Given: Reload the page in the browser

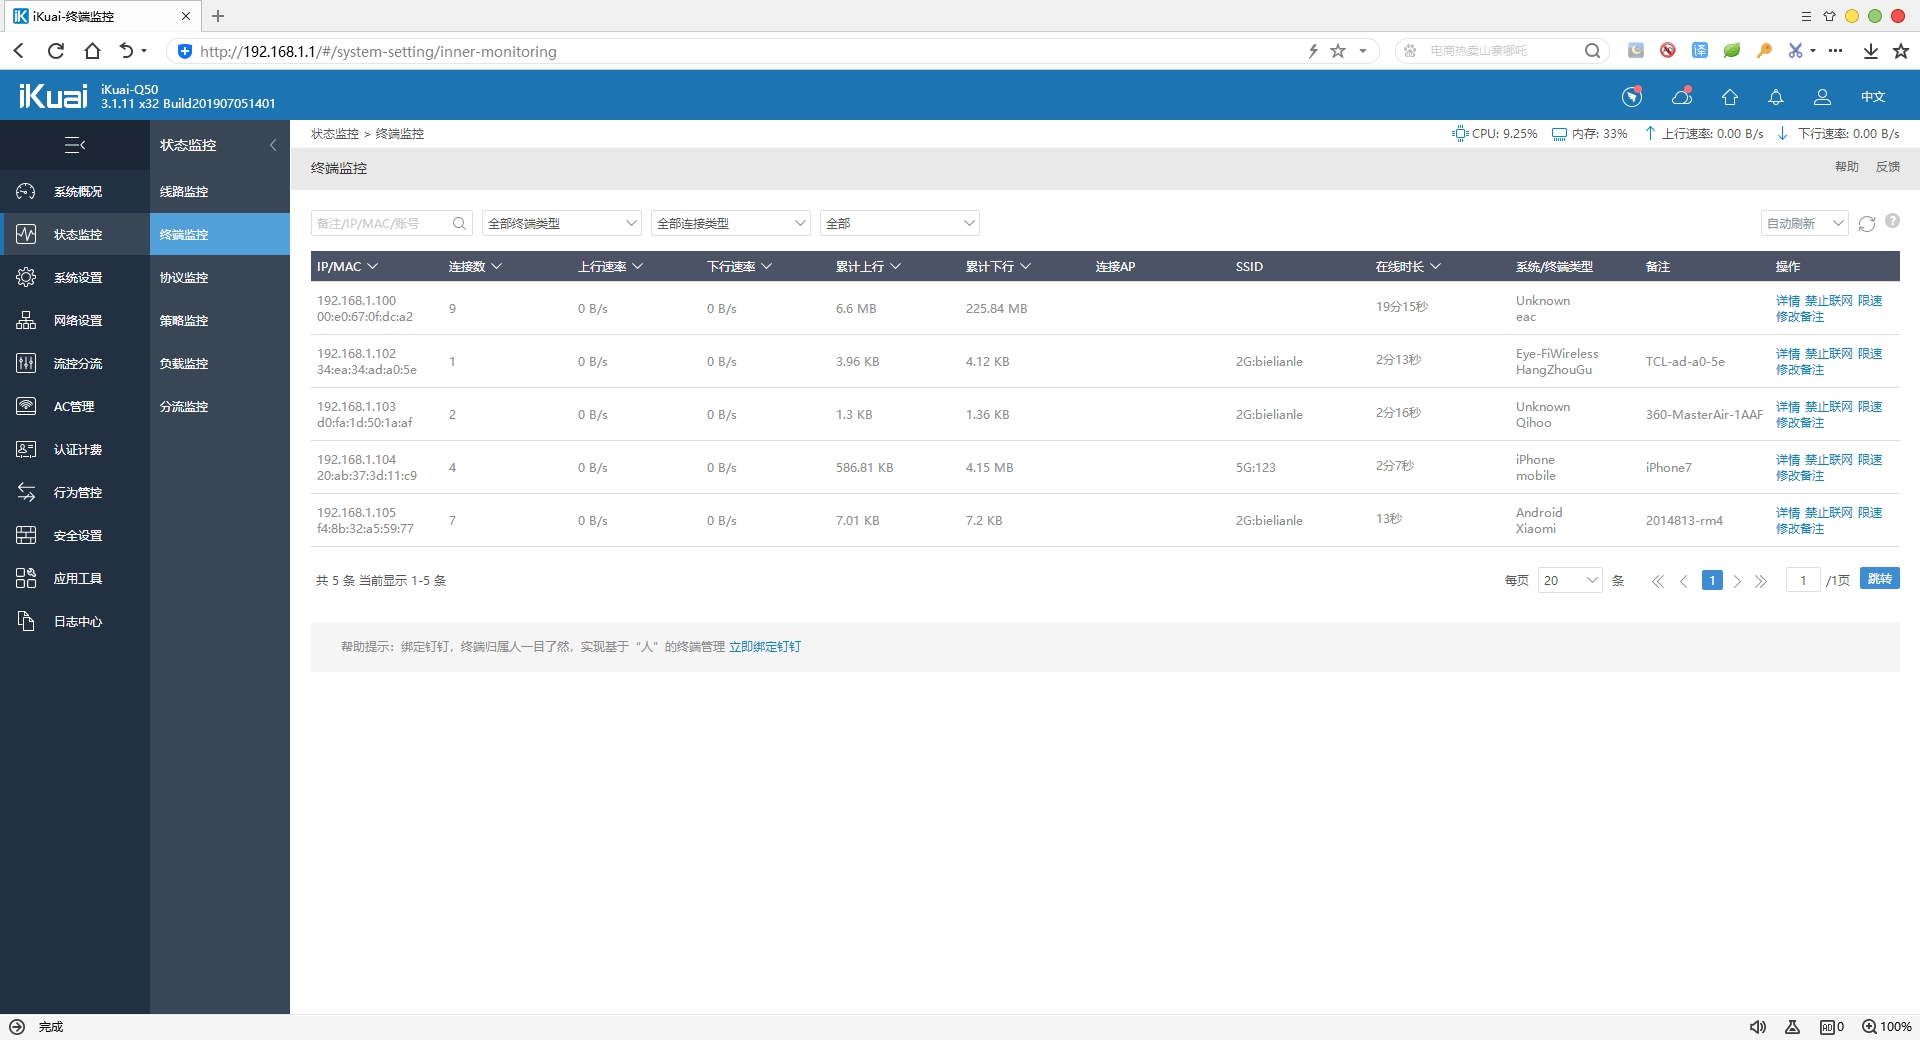Looking at the screenshot, I should [56, 51].
